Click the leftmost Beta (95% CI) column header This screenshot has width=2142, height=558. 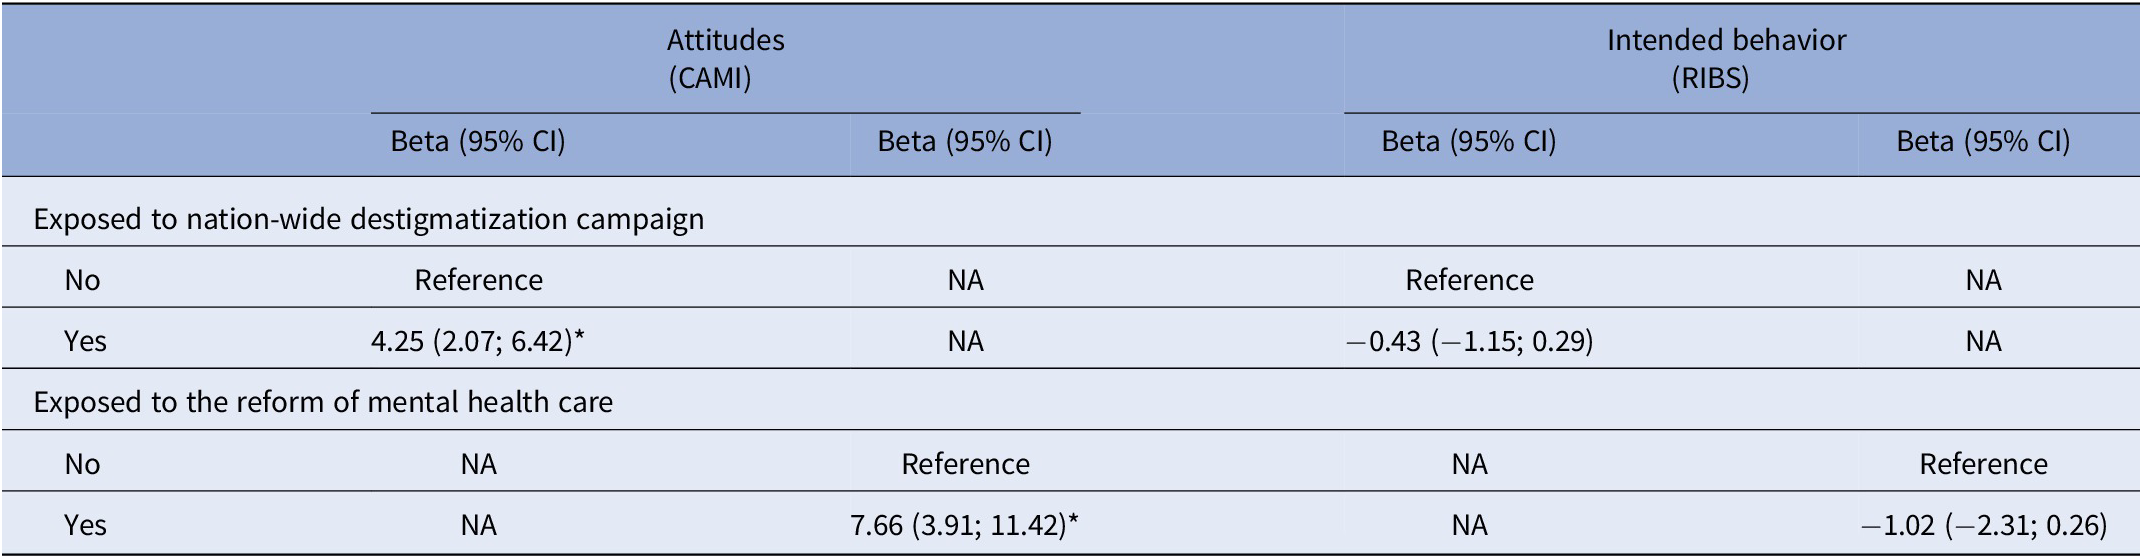(x=477, y=142)
